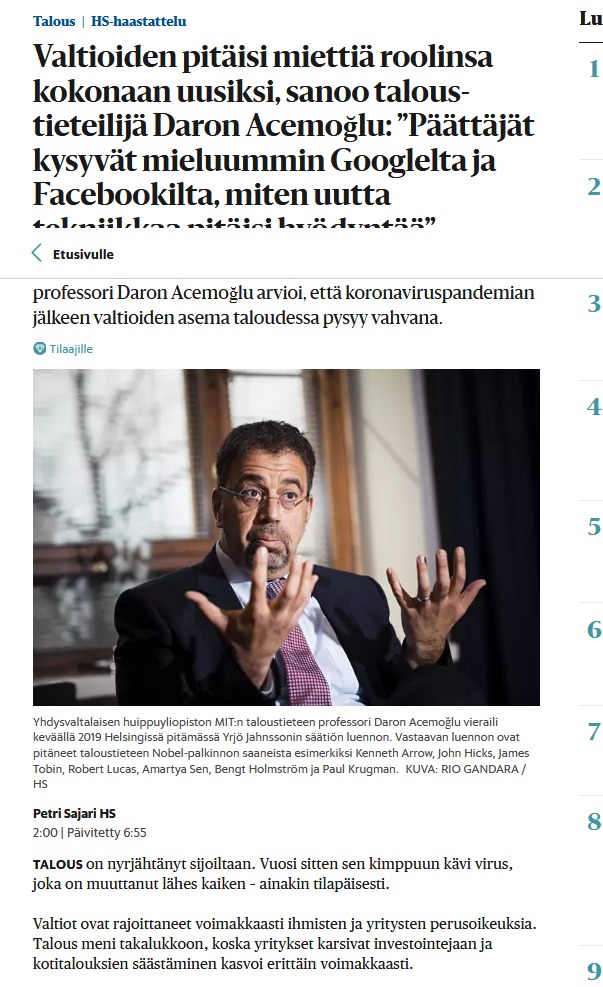Select most-read item number 3
This screenshot has height=987, width=603.
pyautogui.click(x=594, y=304)
